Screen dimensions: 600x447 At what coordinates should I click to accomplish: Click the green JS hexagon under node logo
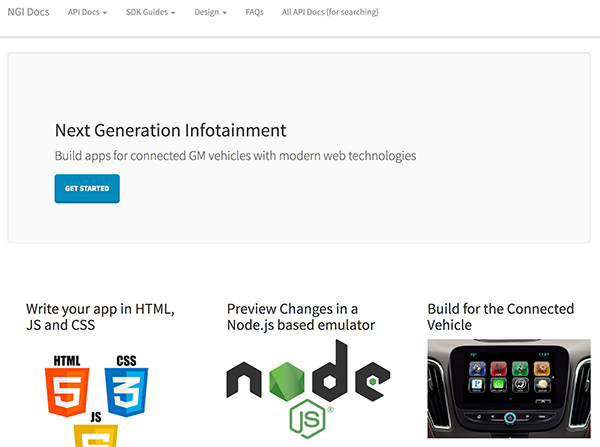click(308, 419)
